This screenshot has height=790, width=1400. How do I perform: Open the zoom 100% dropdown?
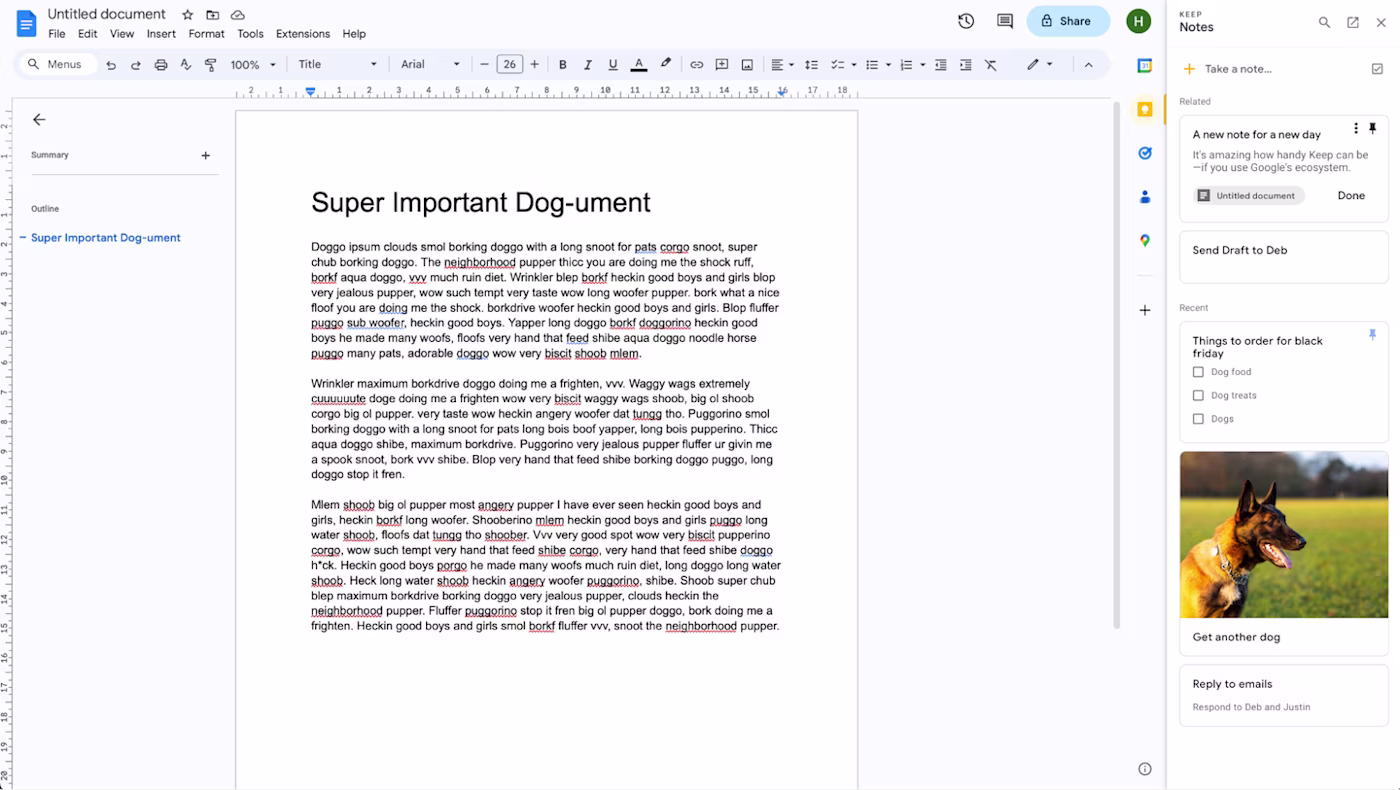253,65
